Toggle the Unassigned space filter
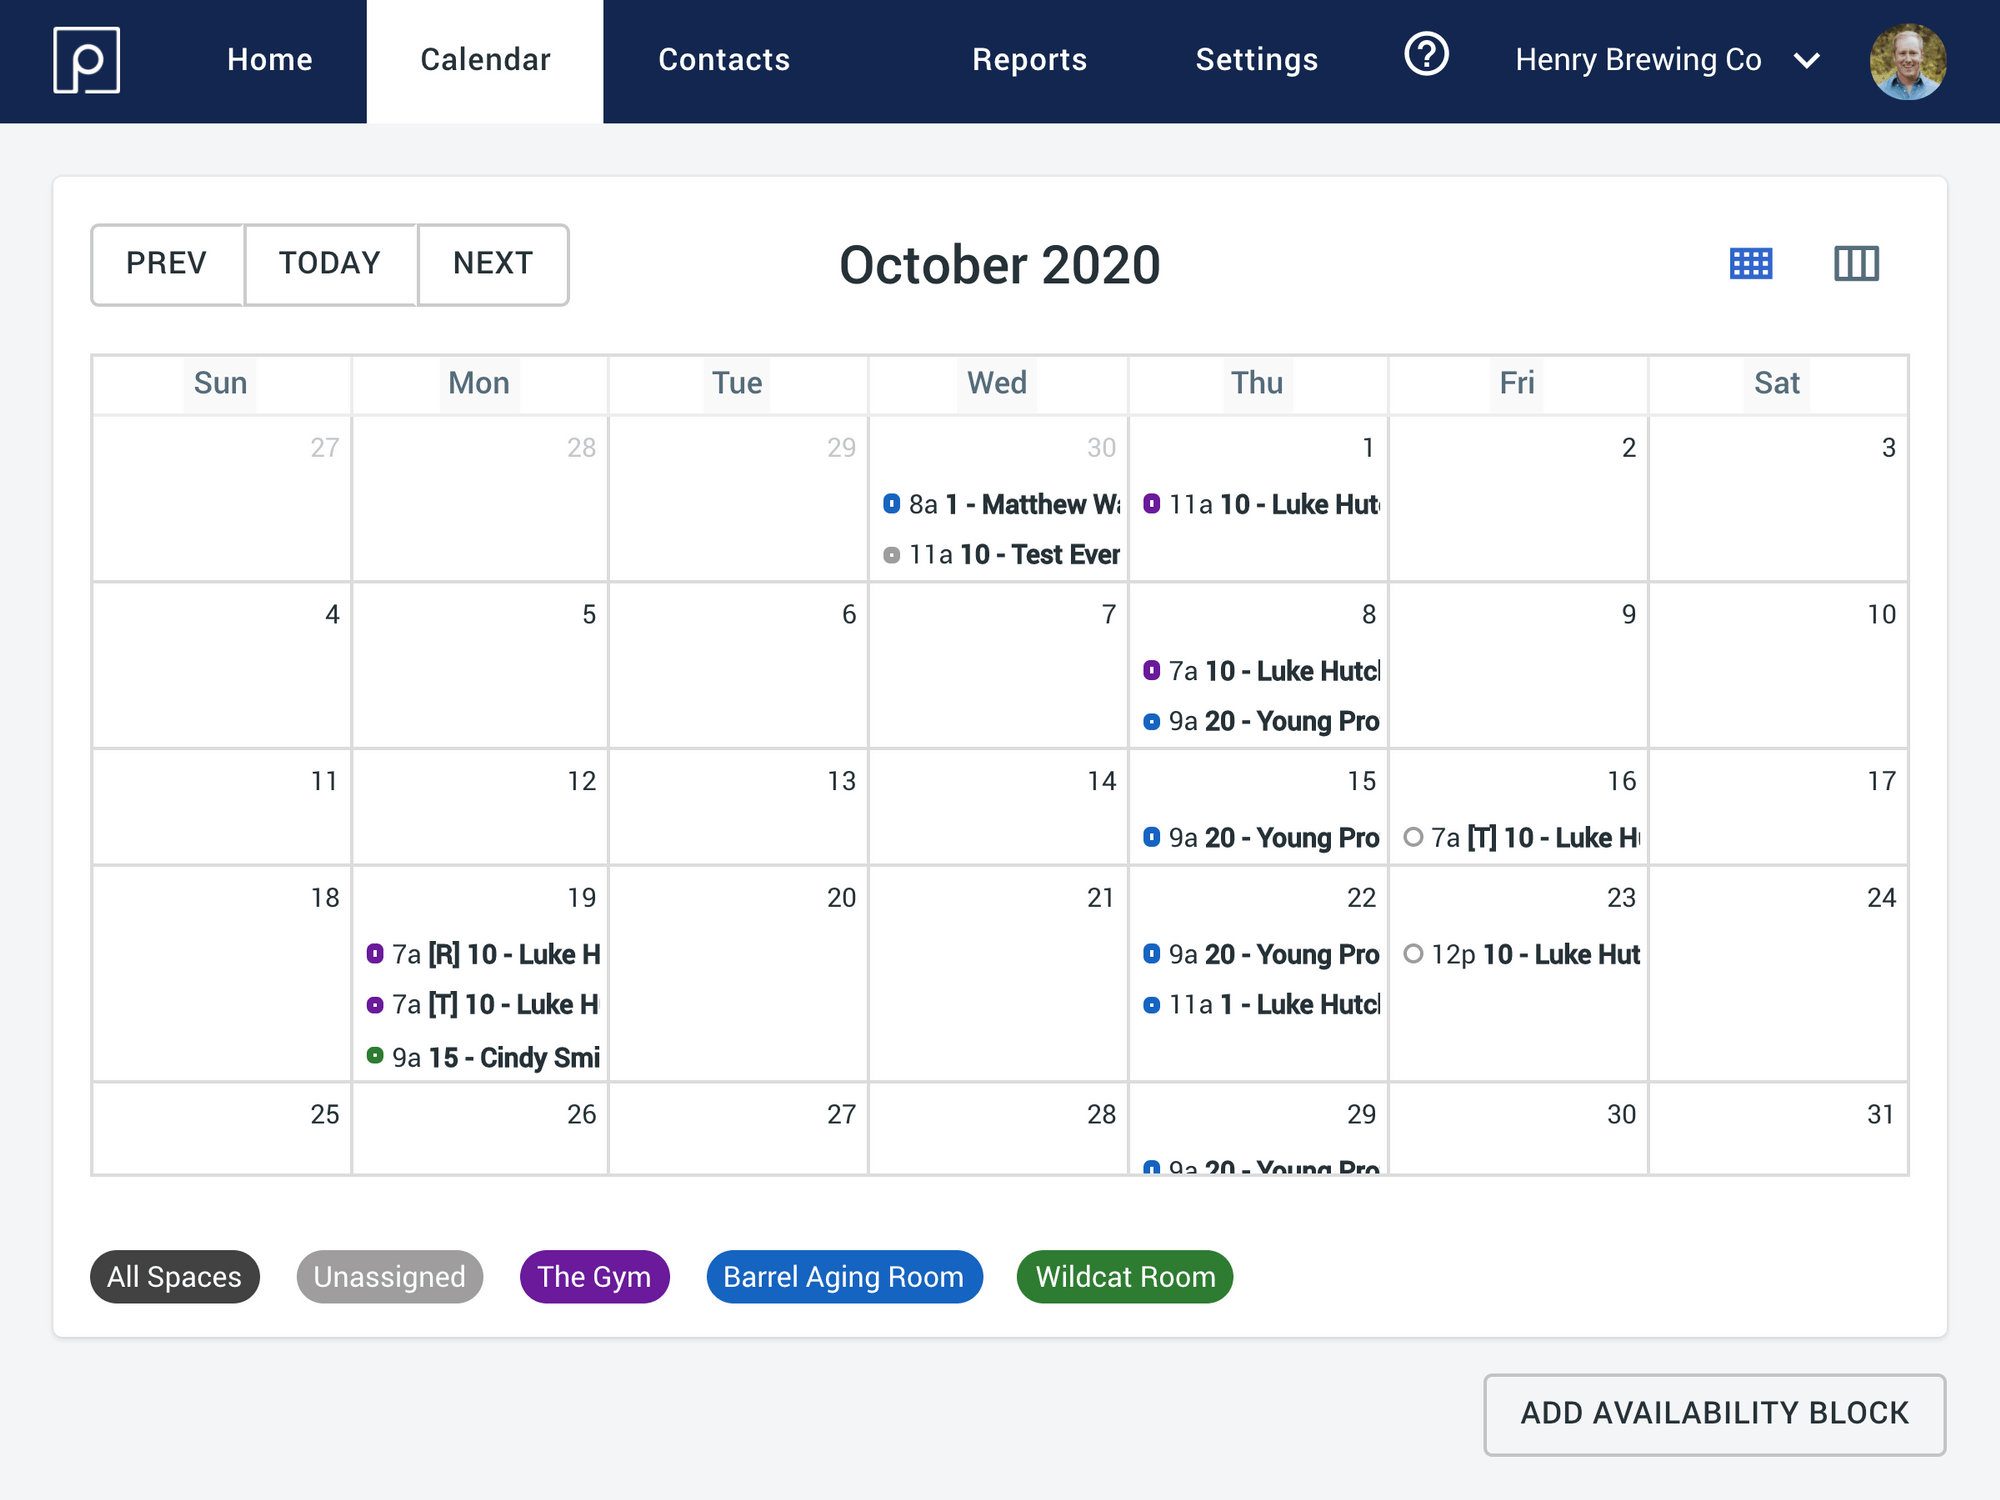Viewport: 2000px width, 1500px height. 389,1276
